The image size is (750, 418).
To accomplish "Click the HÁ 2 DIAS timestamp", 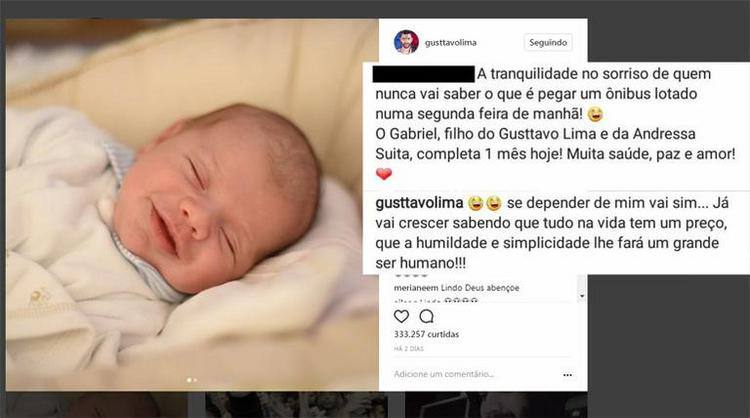I will point(408,349).
